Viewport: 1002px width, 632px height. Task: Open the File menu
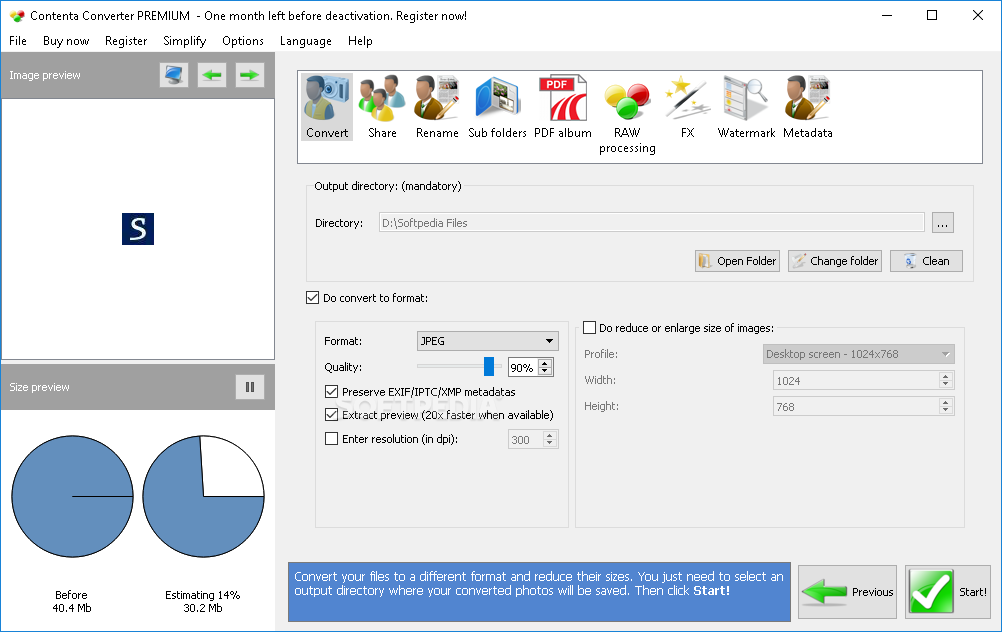click(18, 41)
